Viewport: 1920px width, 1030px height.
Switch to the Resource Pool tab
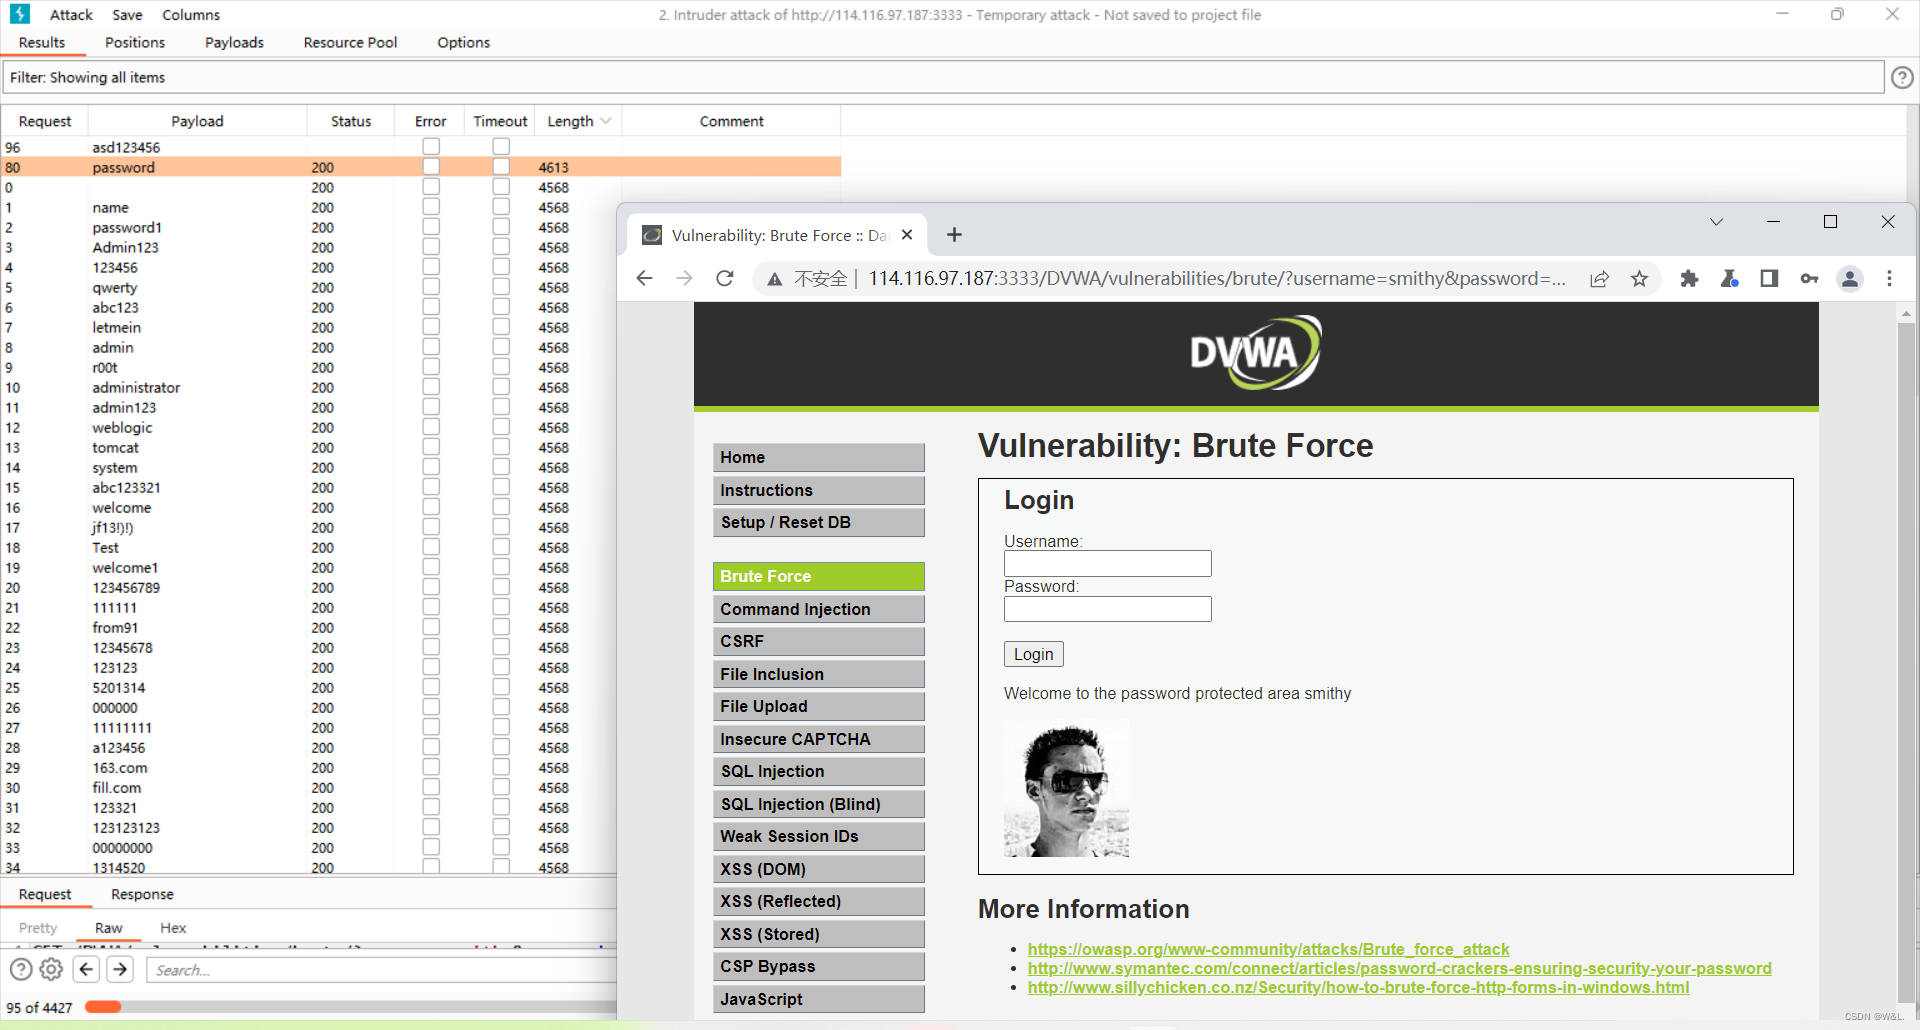[x=350, y=42]
